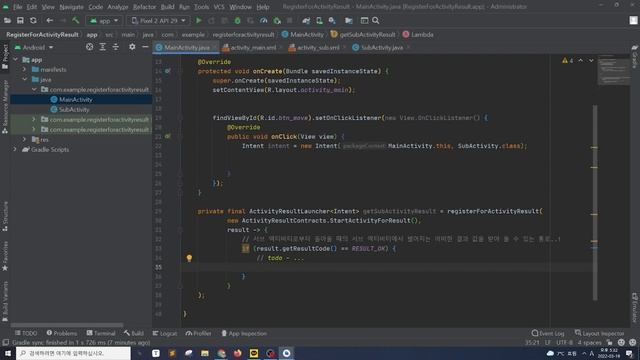The height and width of the screenshot is (360, 640).
Task: Open the Logcat tool window
Action: pyautogui.click(x=165, y=333)
